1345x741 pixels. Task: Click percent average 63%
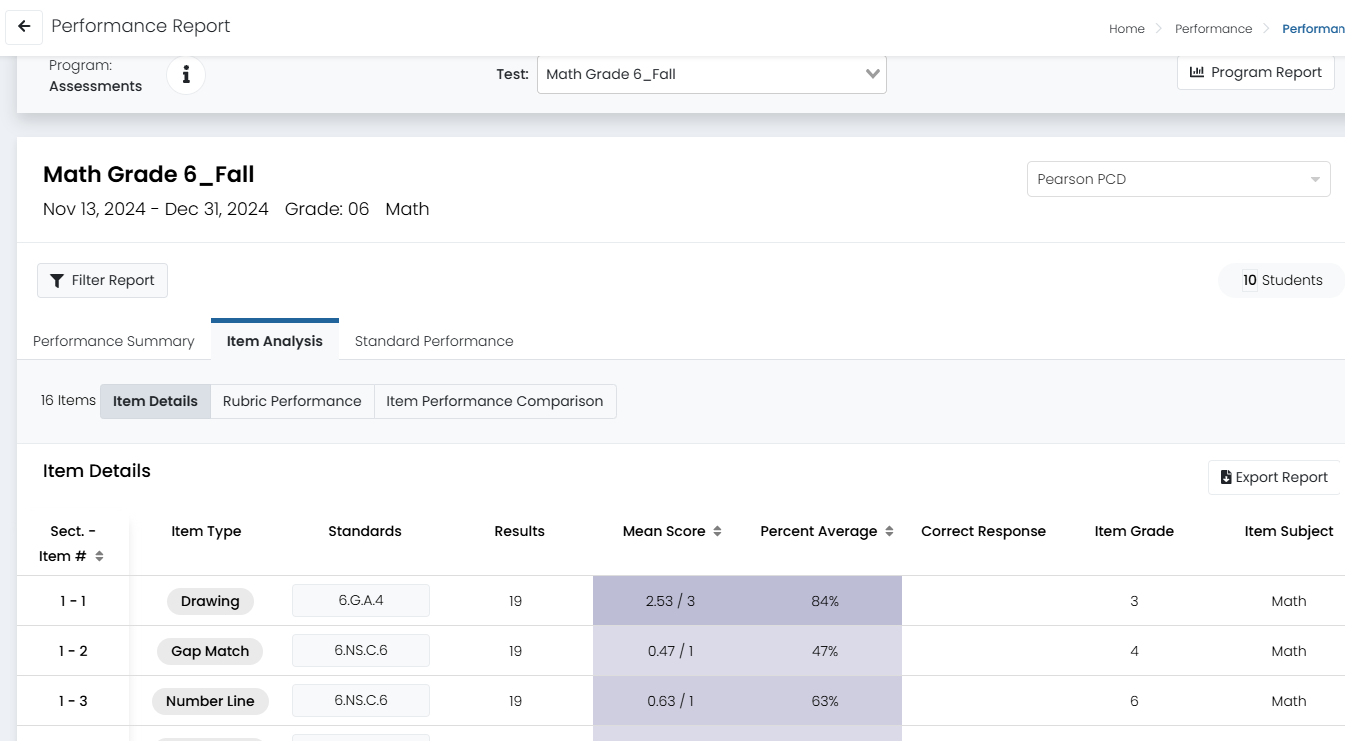pos(825,701)
